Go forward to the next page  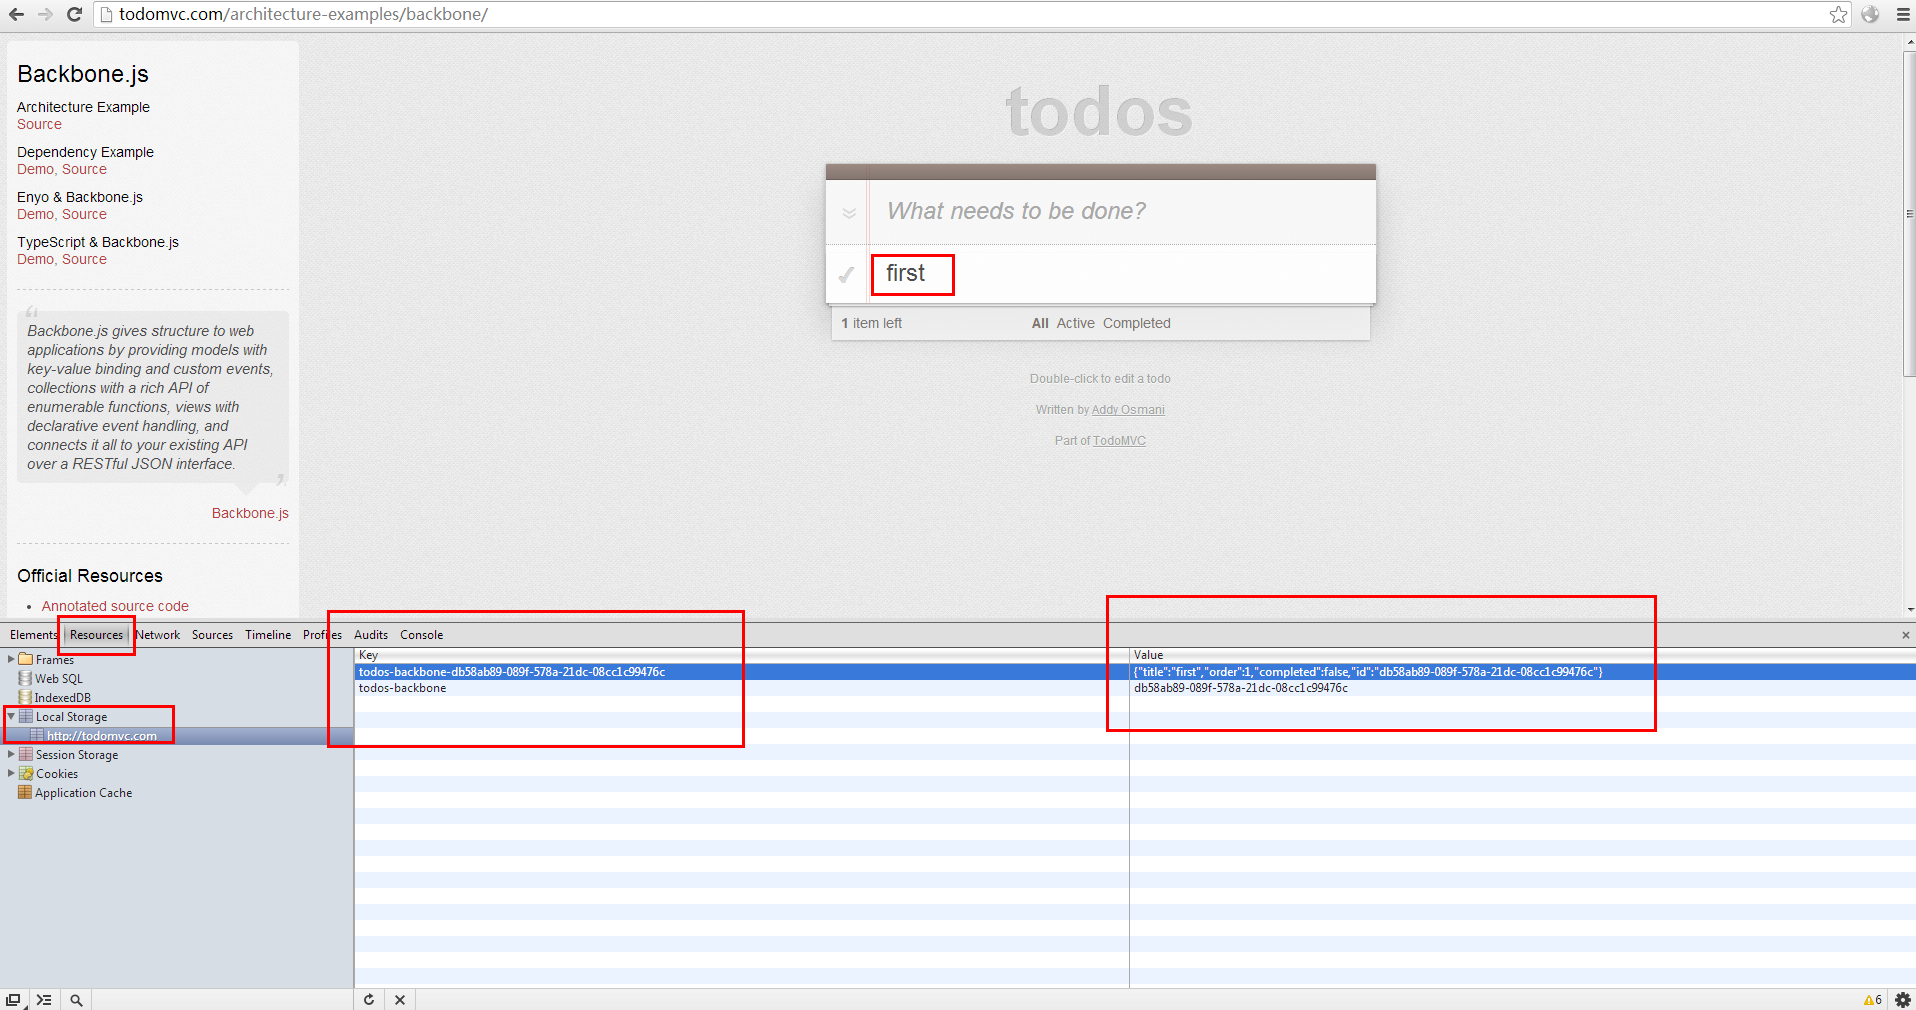[45, 14]
